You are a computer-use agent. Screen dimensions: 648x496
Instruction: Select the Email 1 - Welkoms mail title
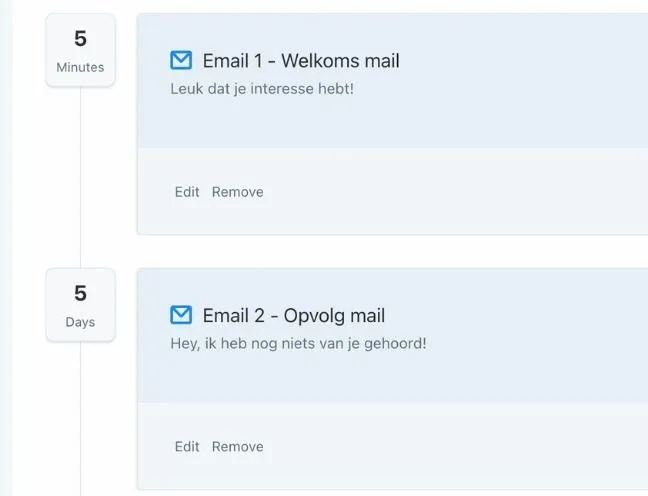[301, 61]
